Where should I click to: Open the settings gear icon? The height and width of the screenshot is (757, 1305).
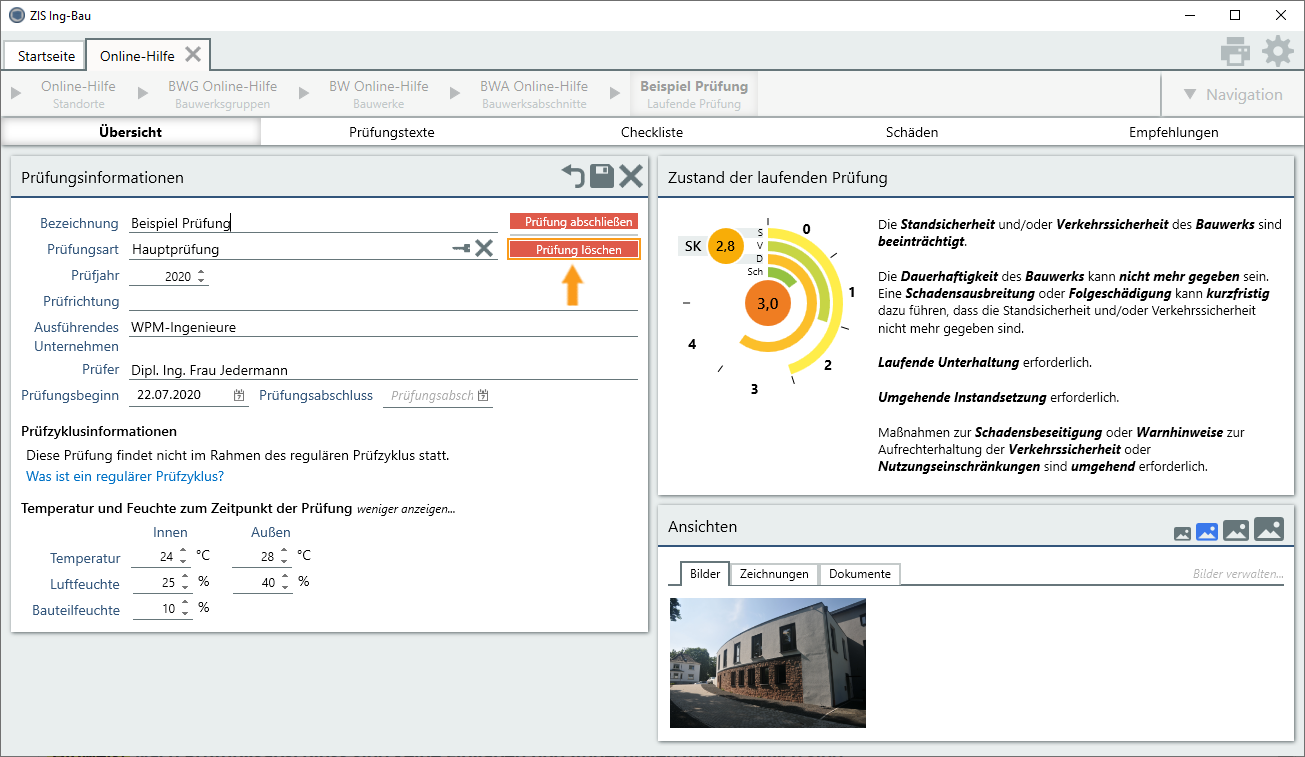1278,52
